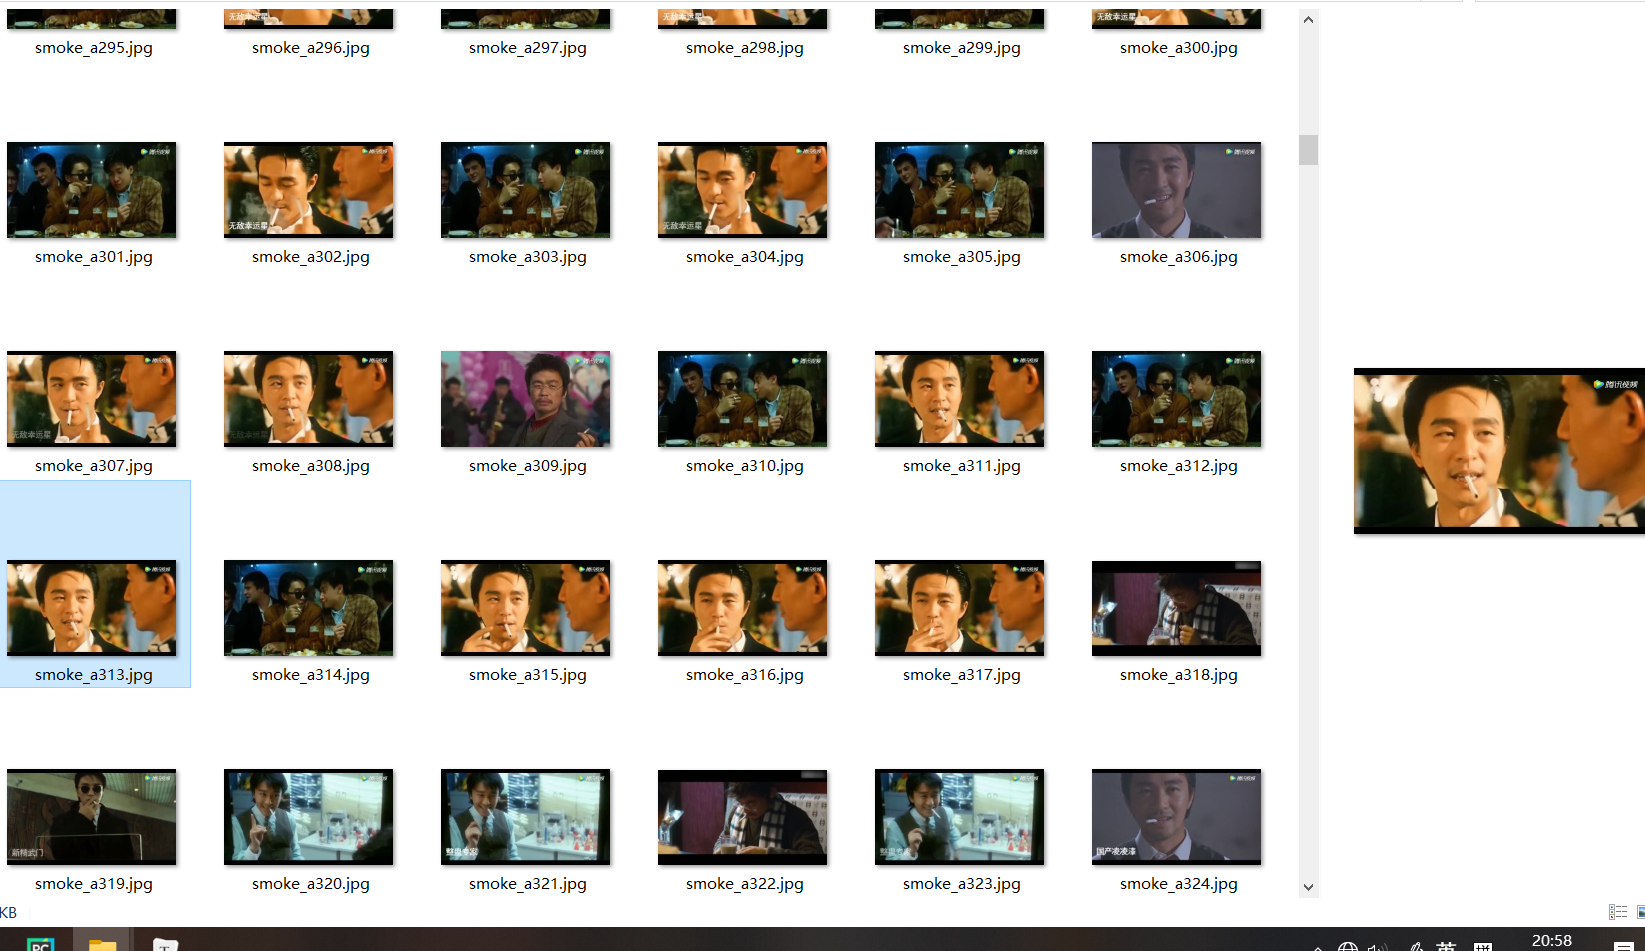The width and height of the screenshot is (1645, 951).
Task: Select file name smoke_a295.jpg
Action: pos(94,48)
